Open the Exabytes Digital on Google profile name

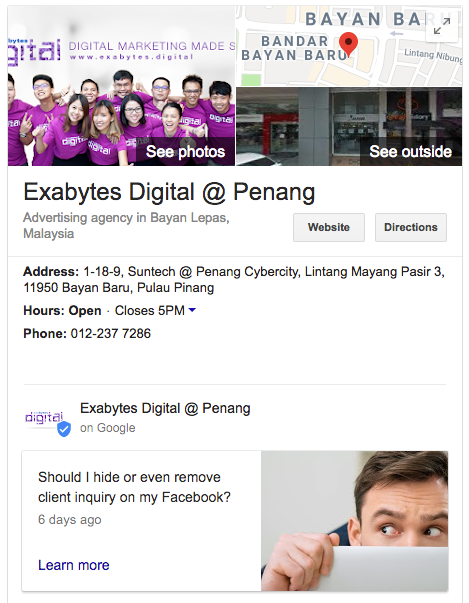[165, 408]
